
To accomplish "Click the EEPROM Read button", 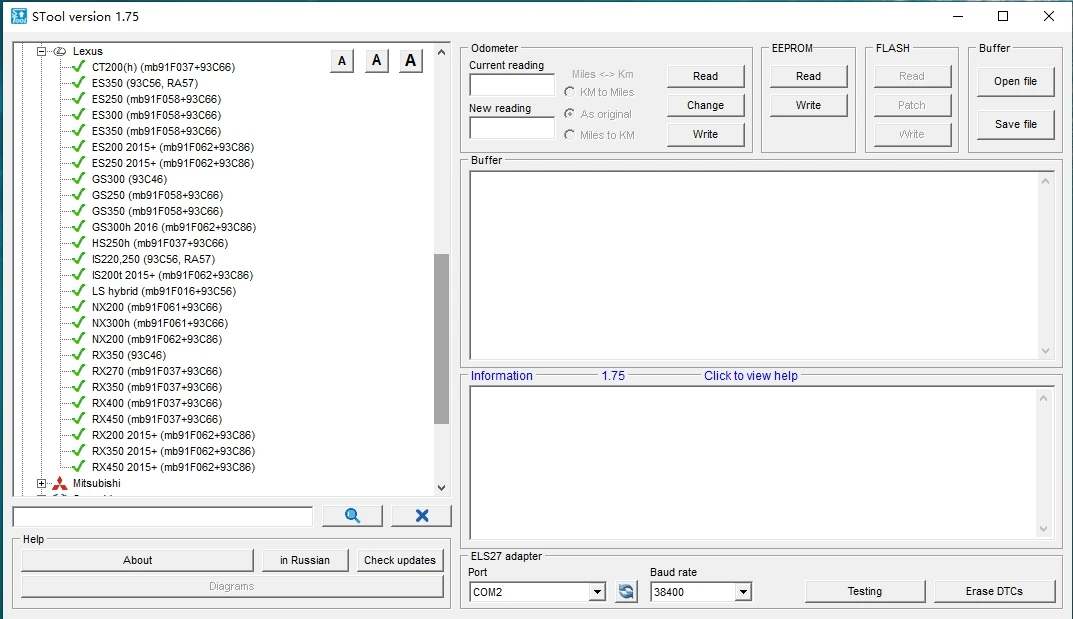I will pyautogui.click(x=808, y=76).
